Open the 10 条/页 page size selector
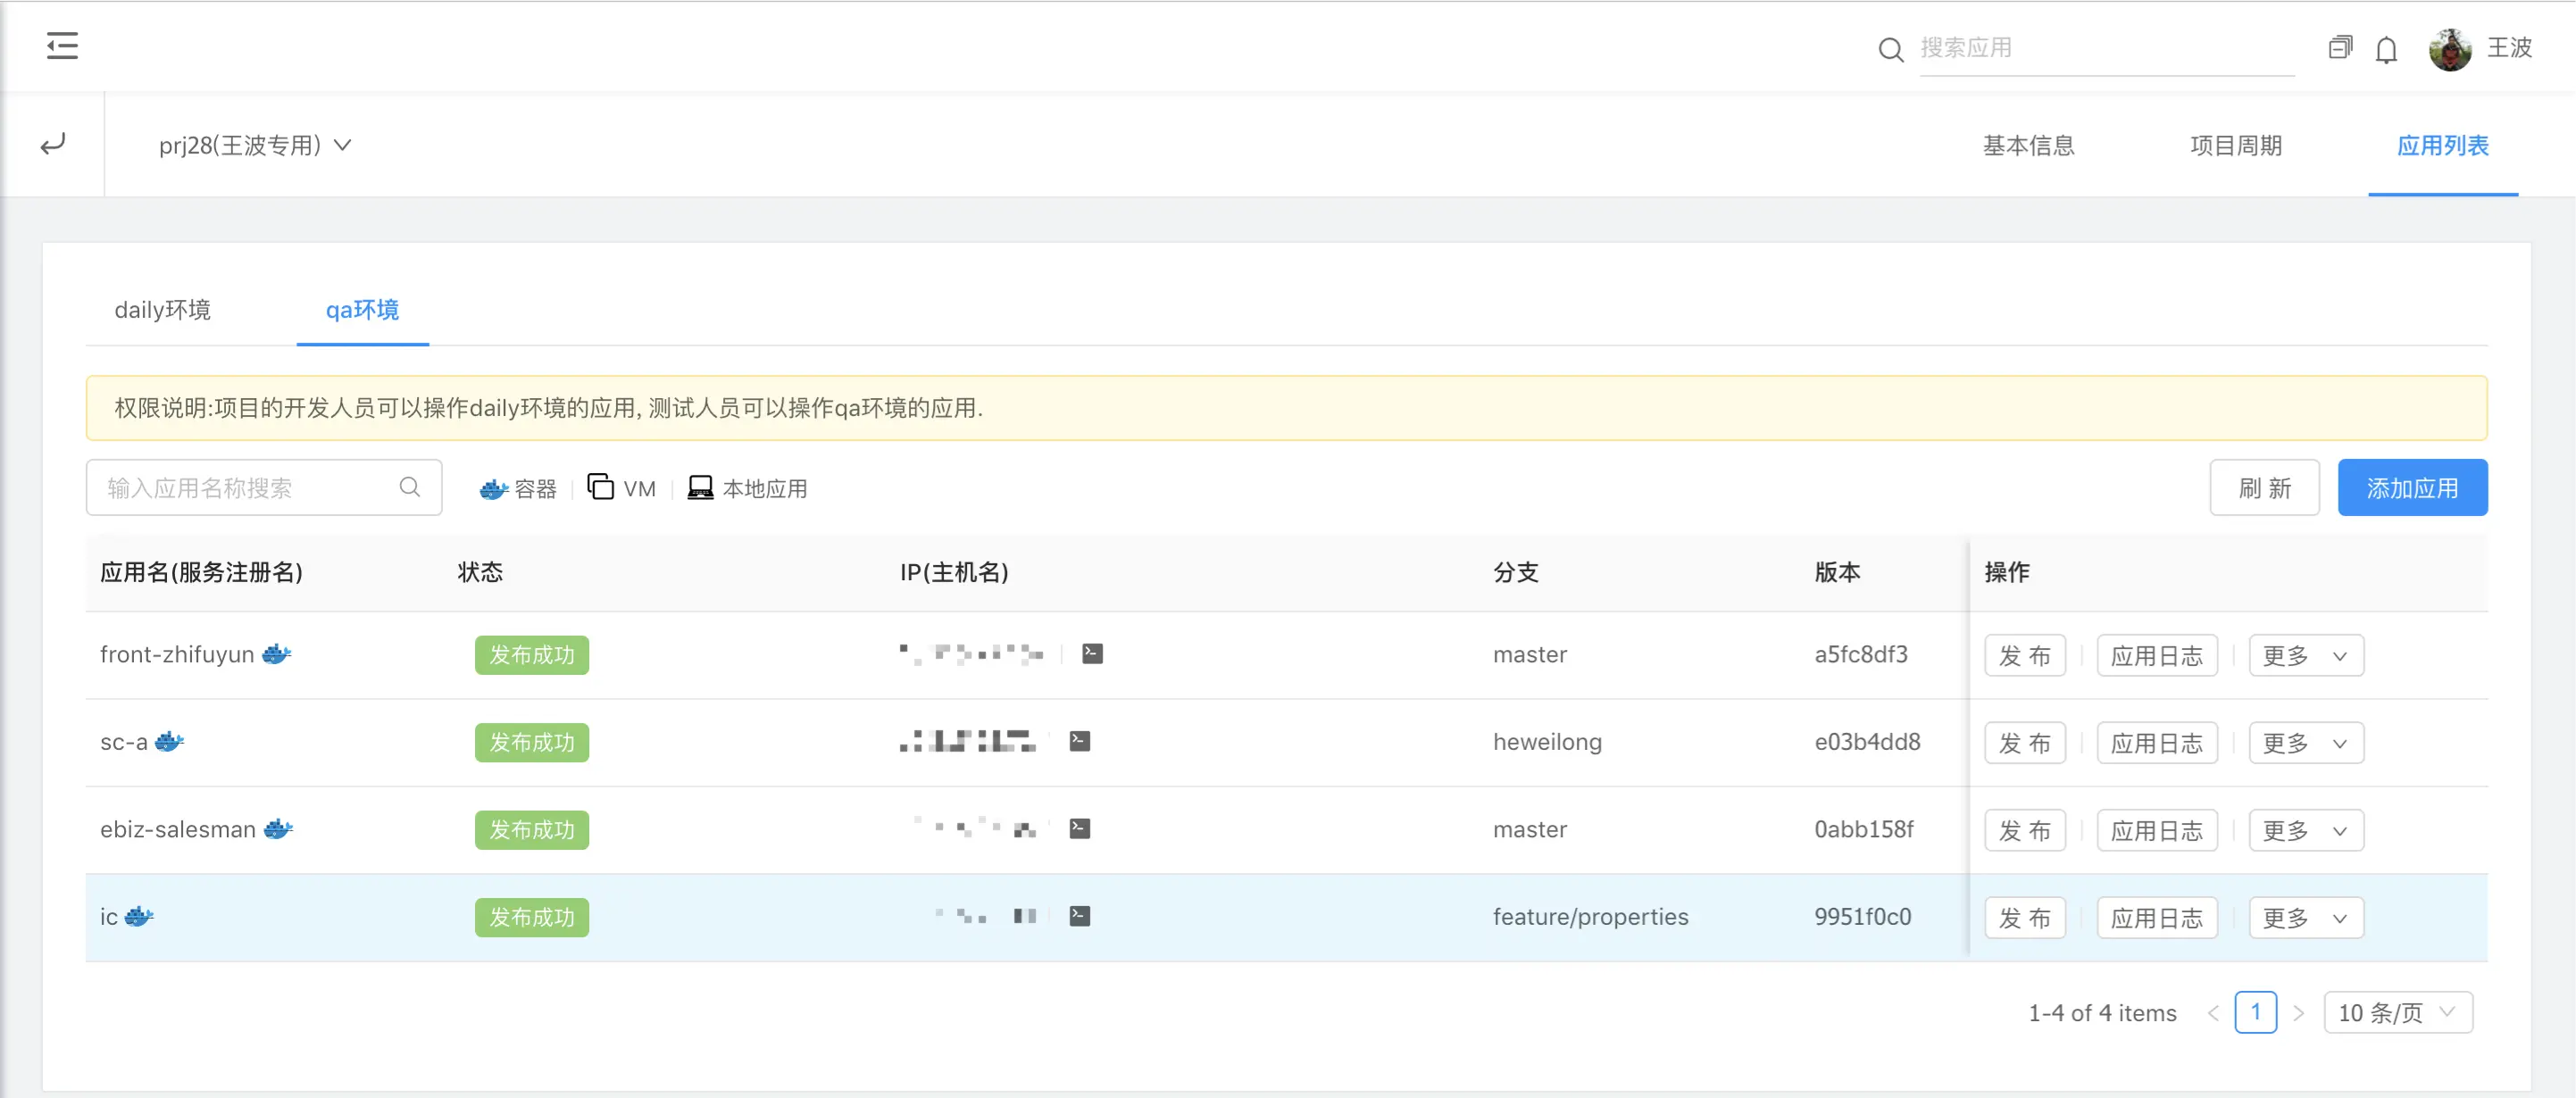This screenshot has height=1098, width=2576. click(2397, 1012)
